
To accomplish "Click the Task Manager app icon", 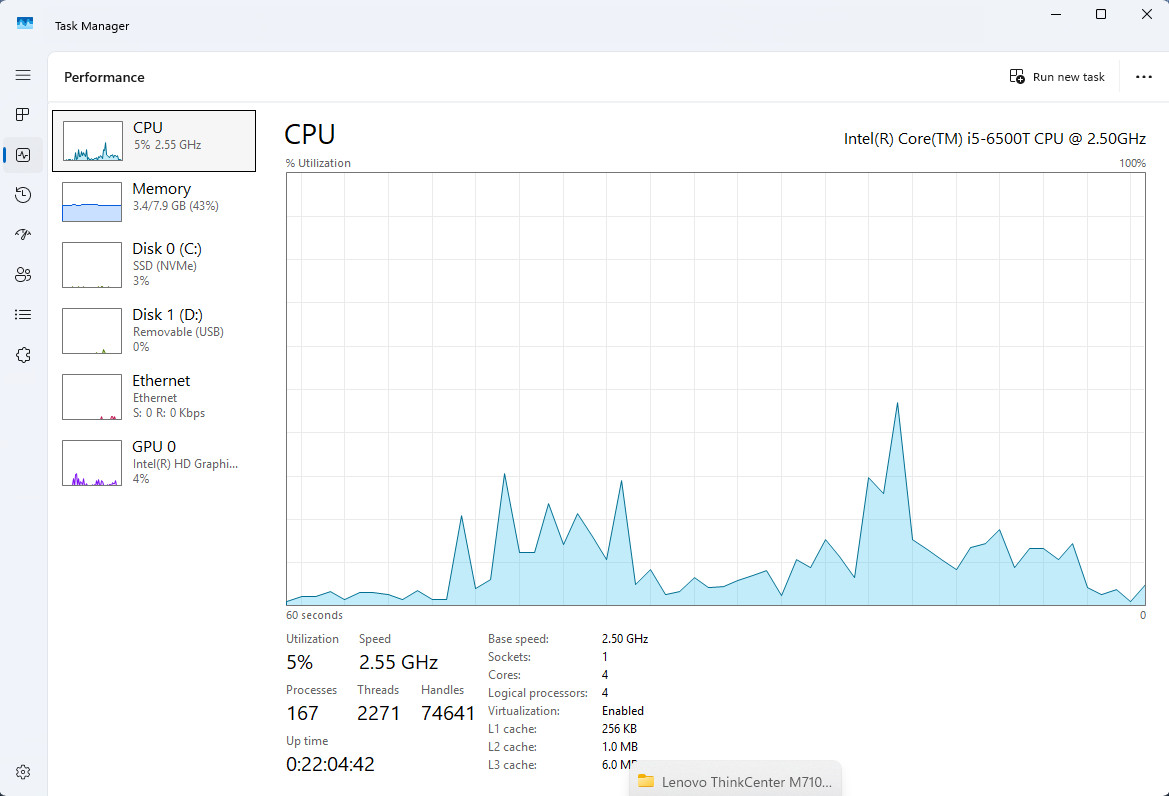I will click(x=25, y=24).
